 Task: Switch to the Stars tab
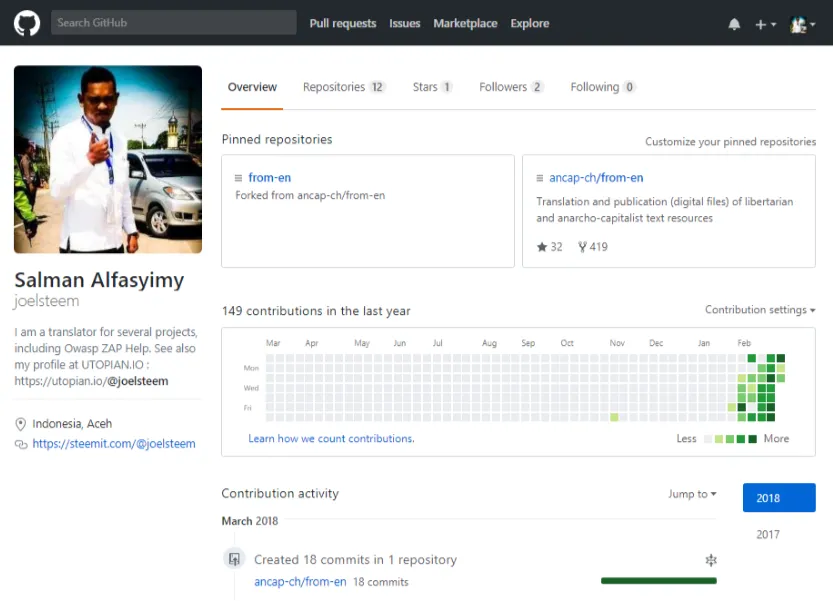pyautogui.click(x=432, y=87)
